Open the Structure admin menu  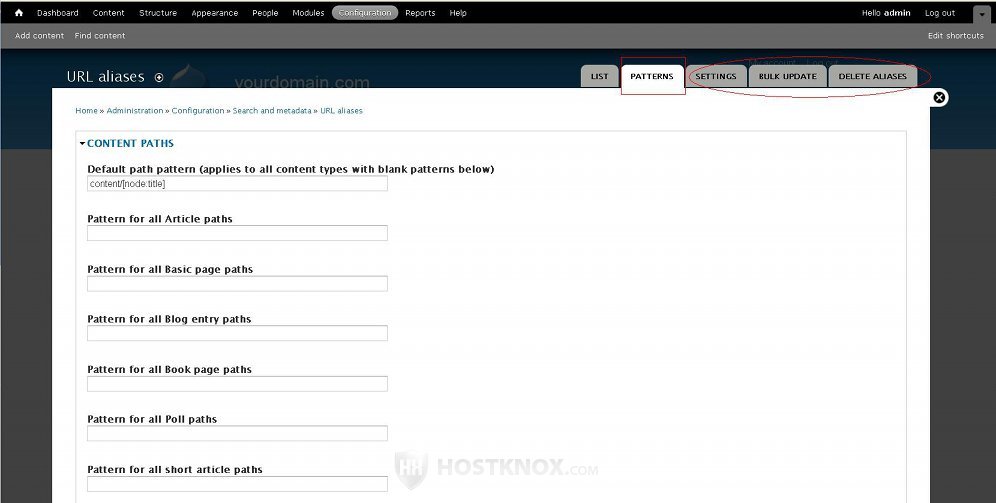click(158, 13)
